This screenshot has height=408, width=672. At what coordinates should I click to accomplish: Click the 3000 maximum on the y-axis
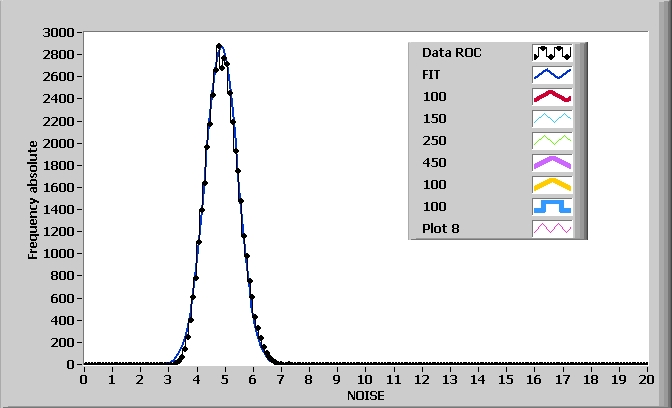(55, 32)
